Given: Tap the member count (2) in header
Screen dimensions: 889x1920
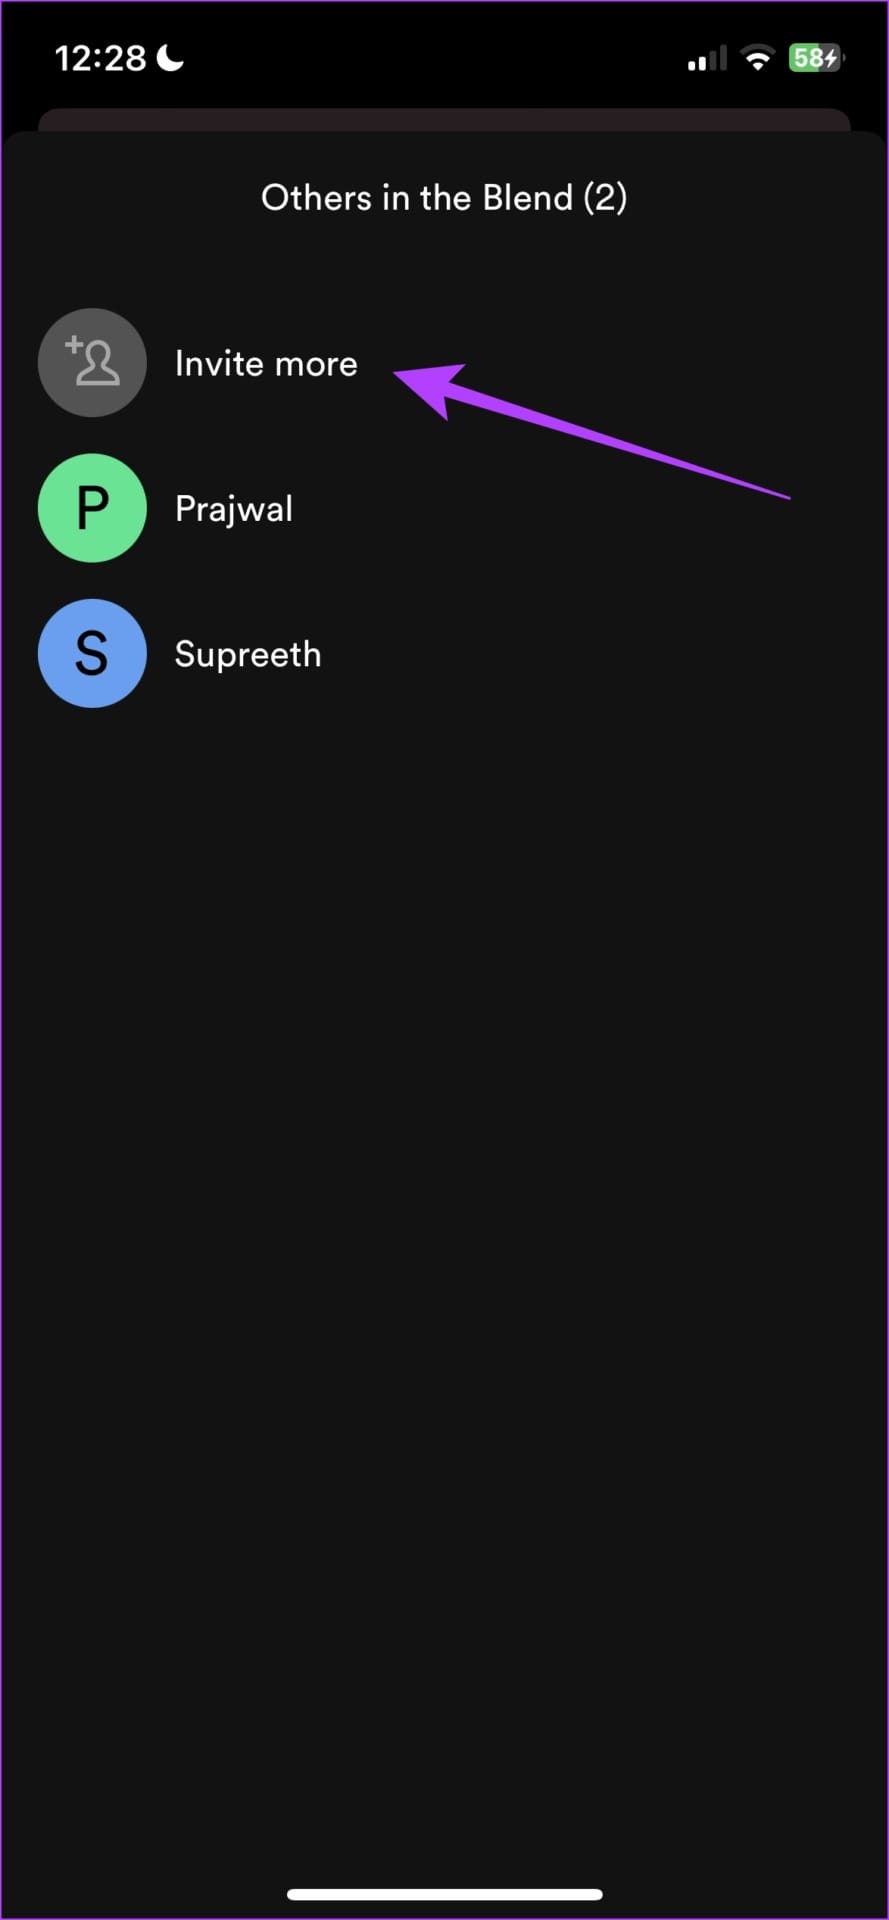Looking at the screenshot, I should click(x=606, y=197).
